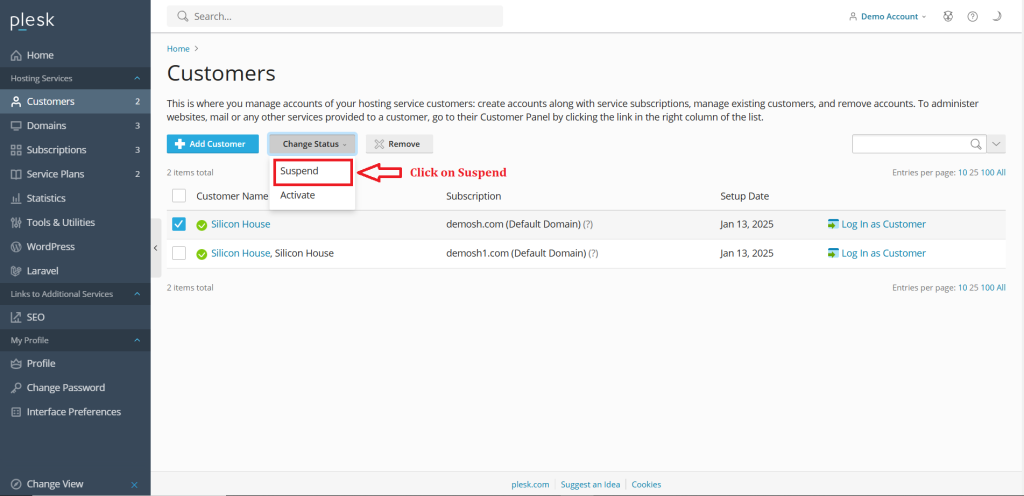Click the Tools & Utilities sliders icon

coord(16,223)
